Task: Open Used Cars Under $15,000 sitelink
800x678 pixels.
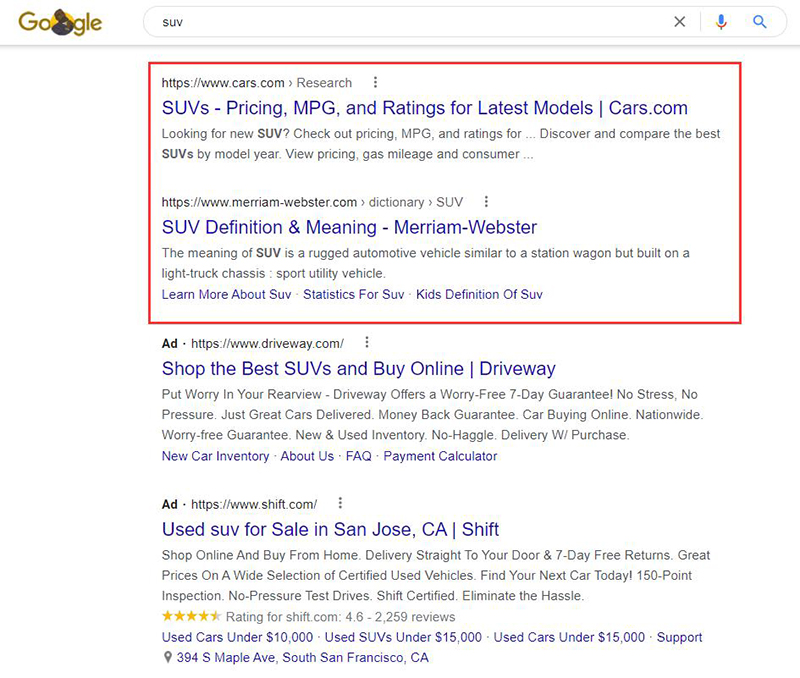Action: [569, 637]
